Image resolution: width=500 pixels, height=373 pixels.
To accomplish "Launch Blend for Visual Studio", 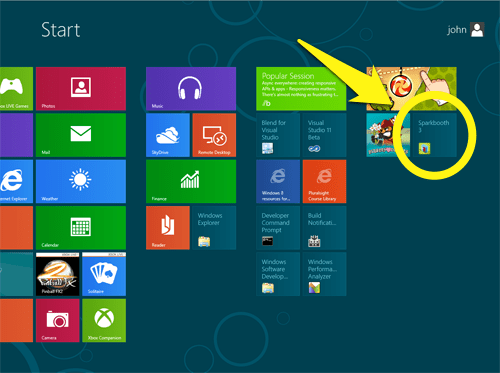I will [x=278, y=135].
